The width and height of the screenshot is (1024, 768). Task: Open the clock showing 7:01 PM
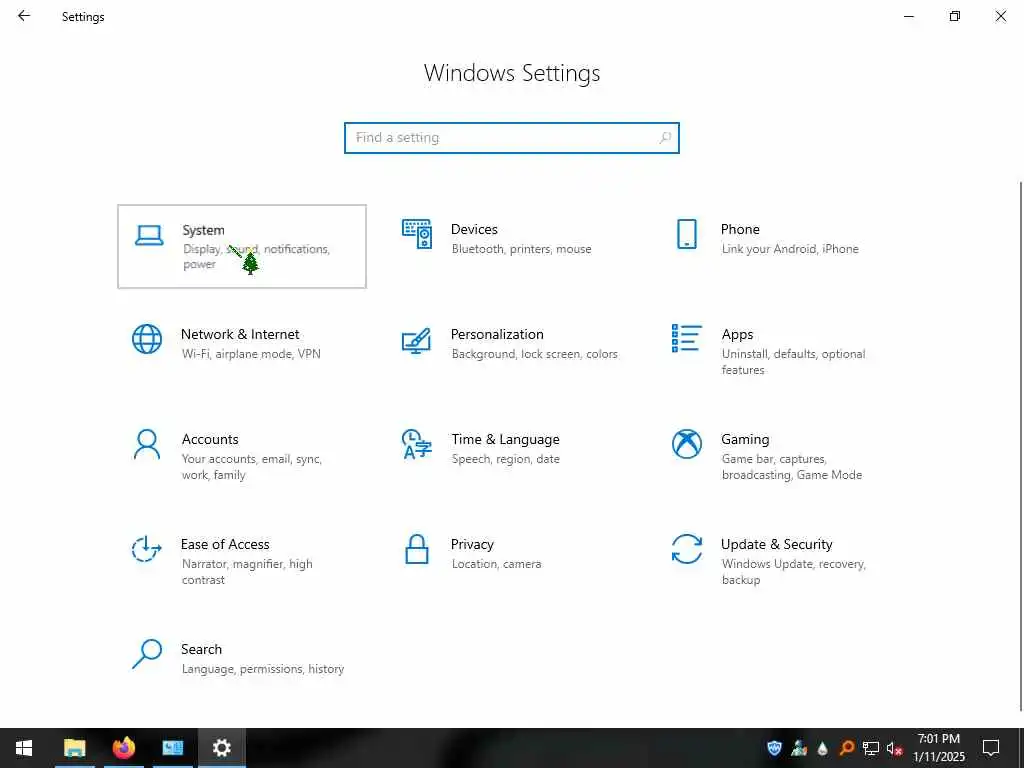(938, 748)
